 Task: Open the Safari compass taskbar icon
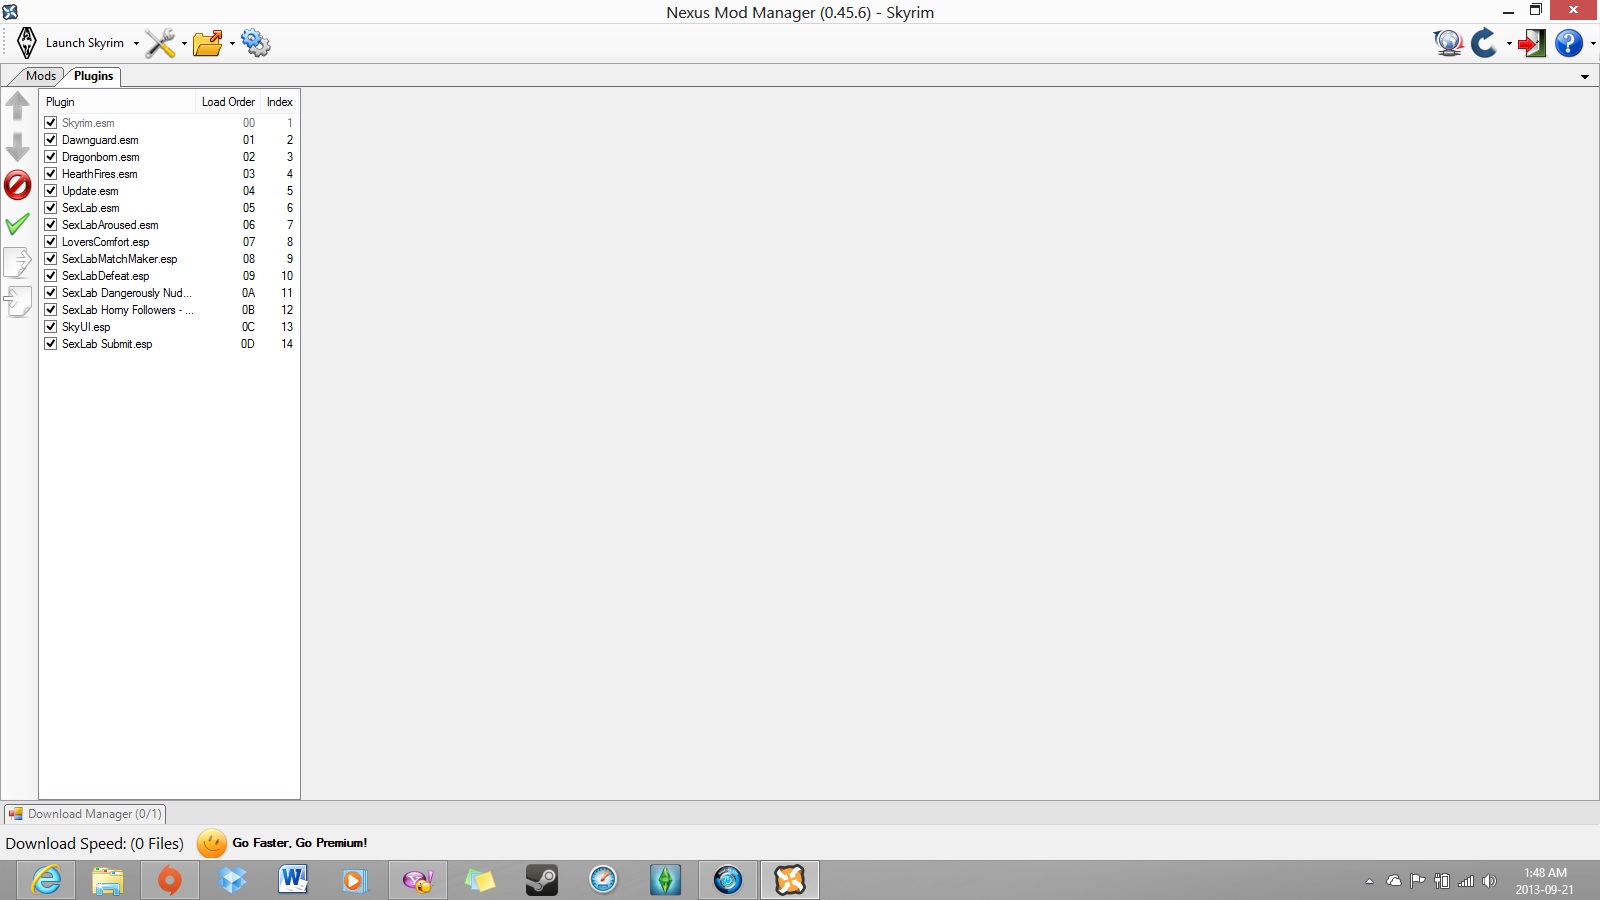click(x=604, y=880)
